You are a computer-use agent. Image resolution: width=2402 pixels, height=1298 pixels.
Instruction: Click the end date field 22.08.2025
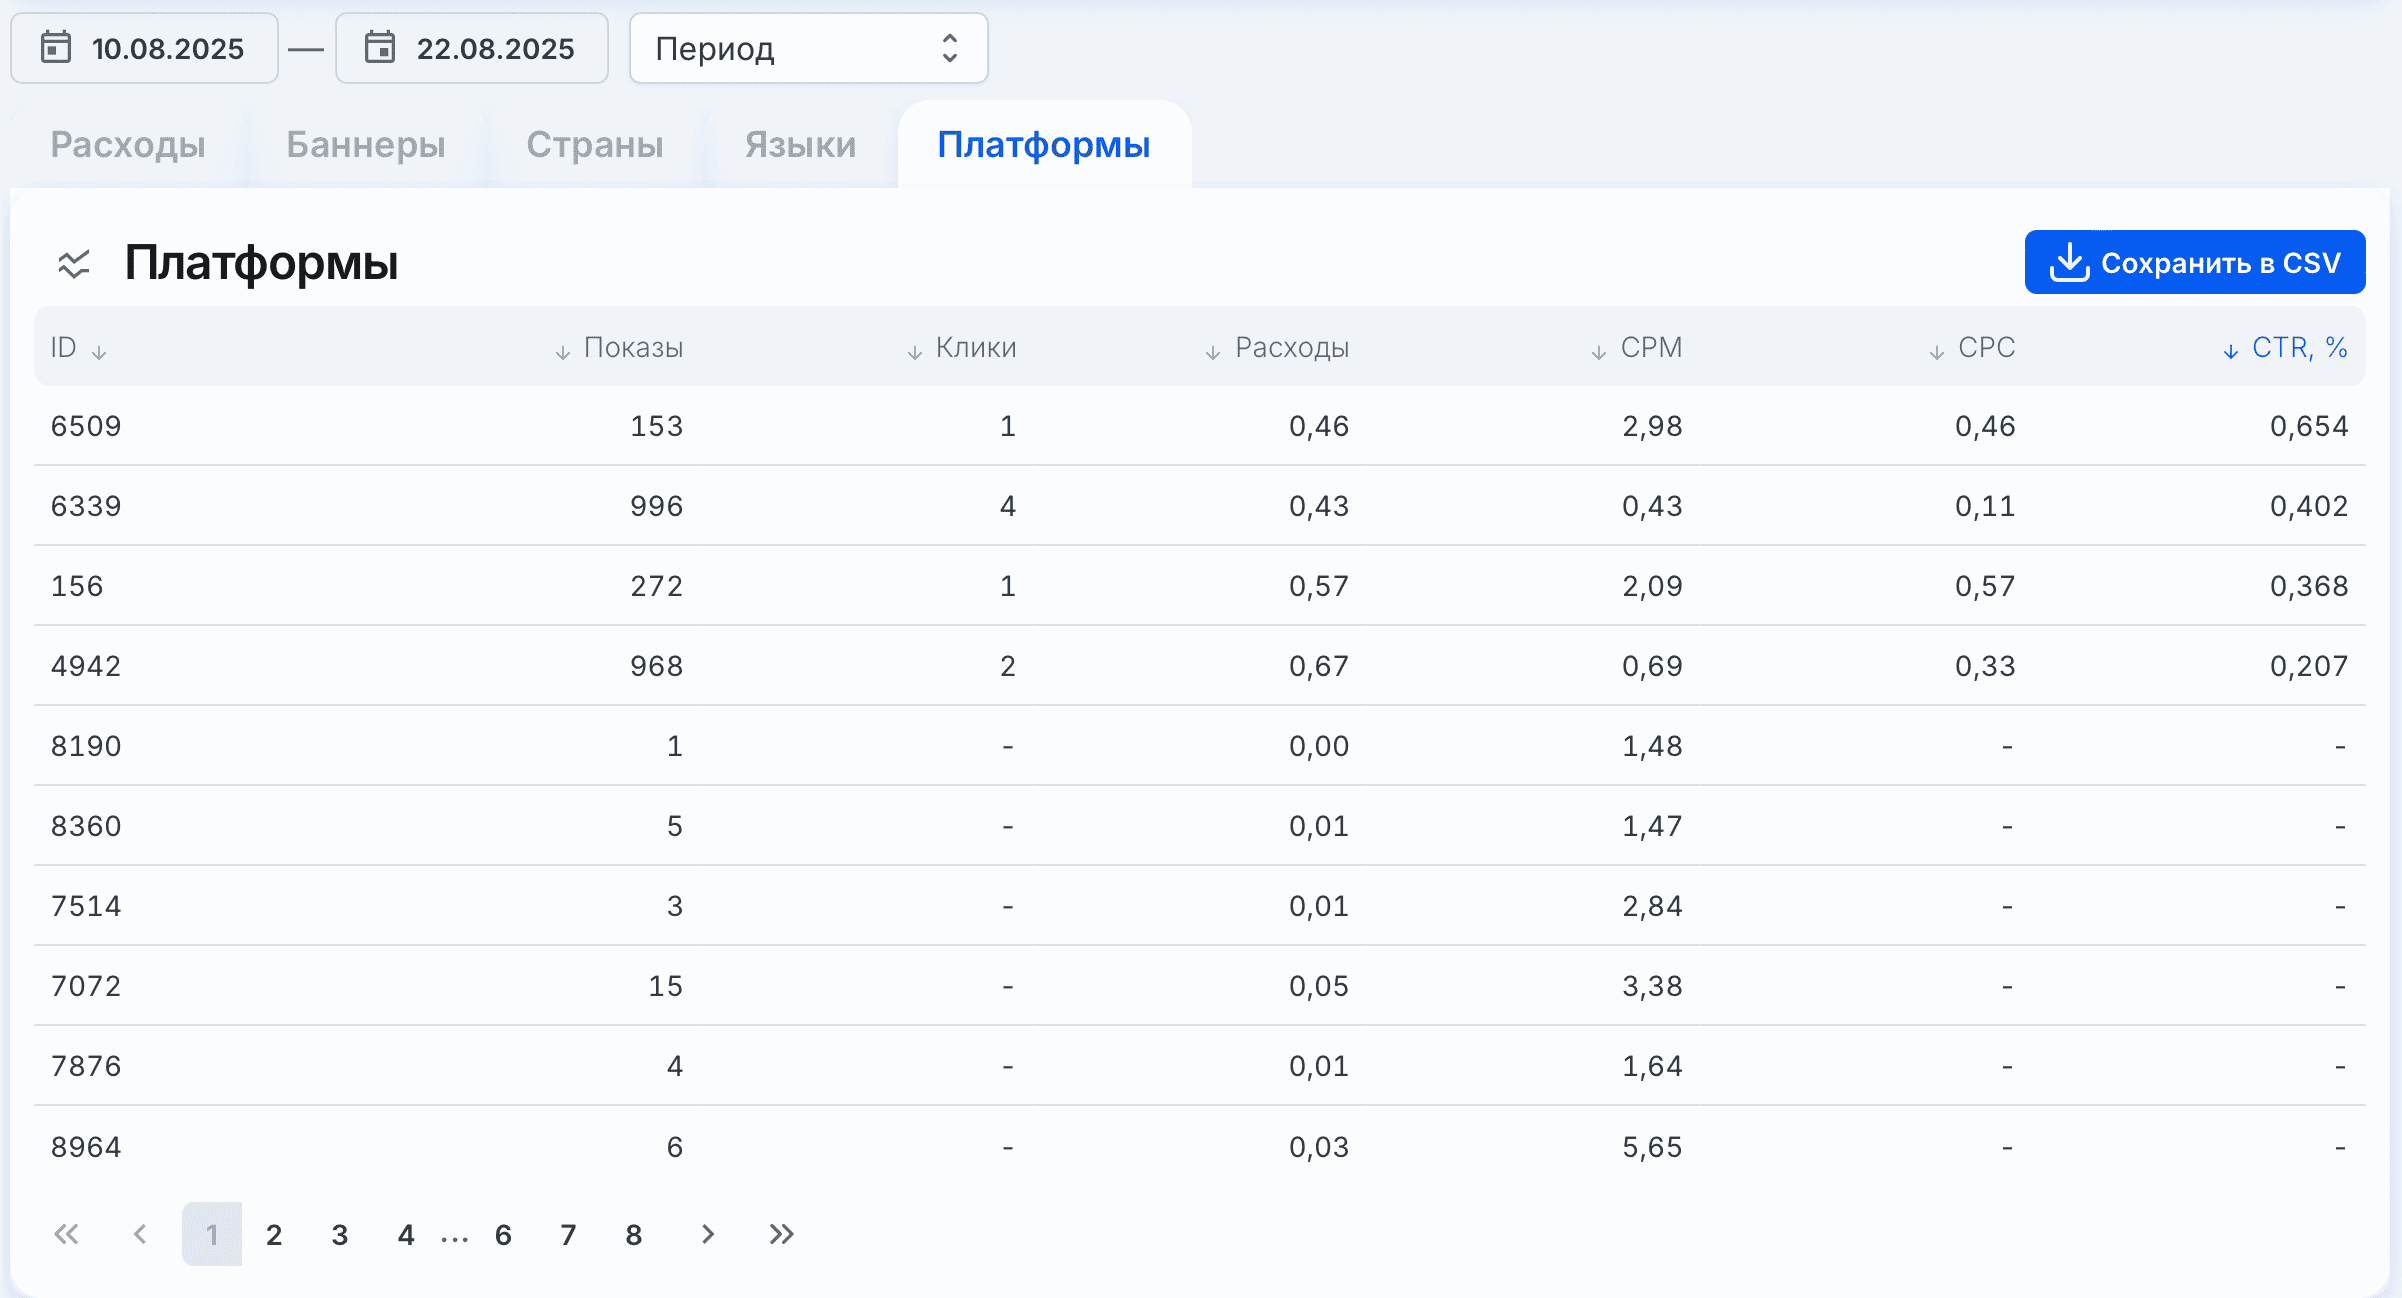point(472,48)
